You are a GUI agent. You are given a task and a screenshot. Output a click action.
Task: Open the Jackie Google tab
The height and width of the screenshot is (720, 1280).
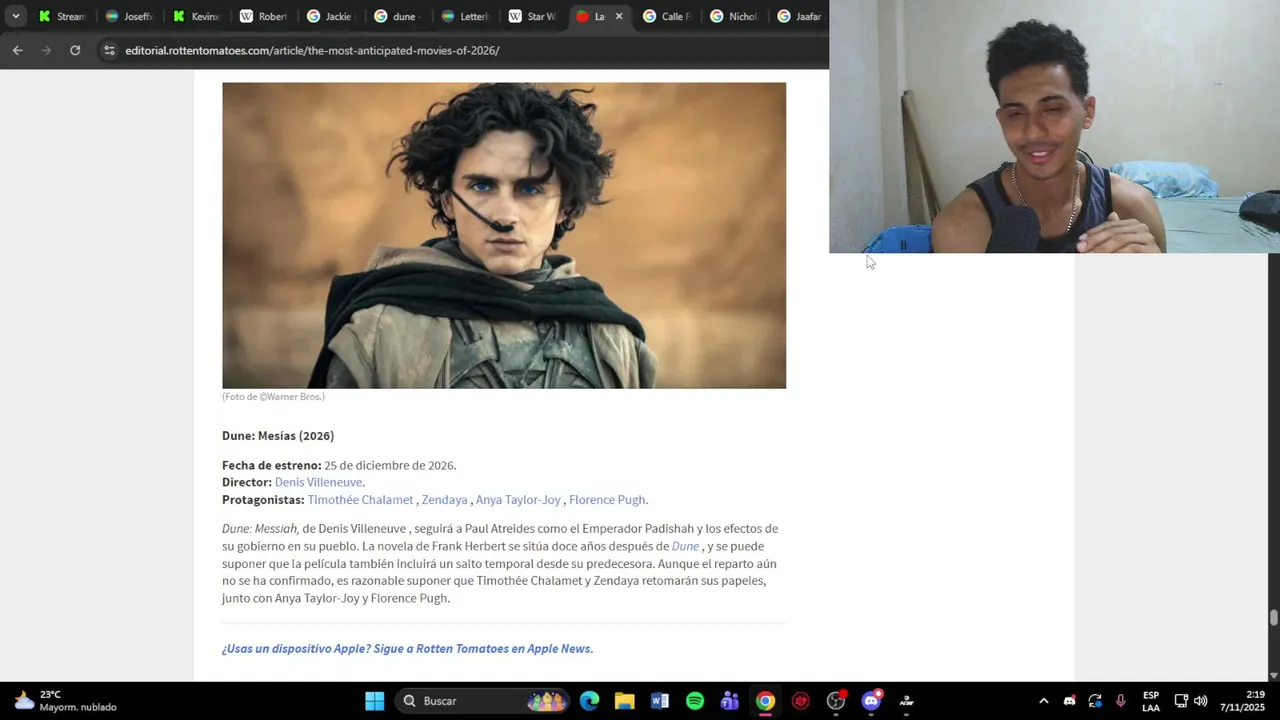pyautogui.click(x=330, y=16)
